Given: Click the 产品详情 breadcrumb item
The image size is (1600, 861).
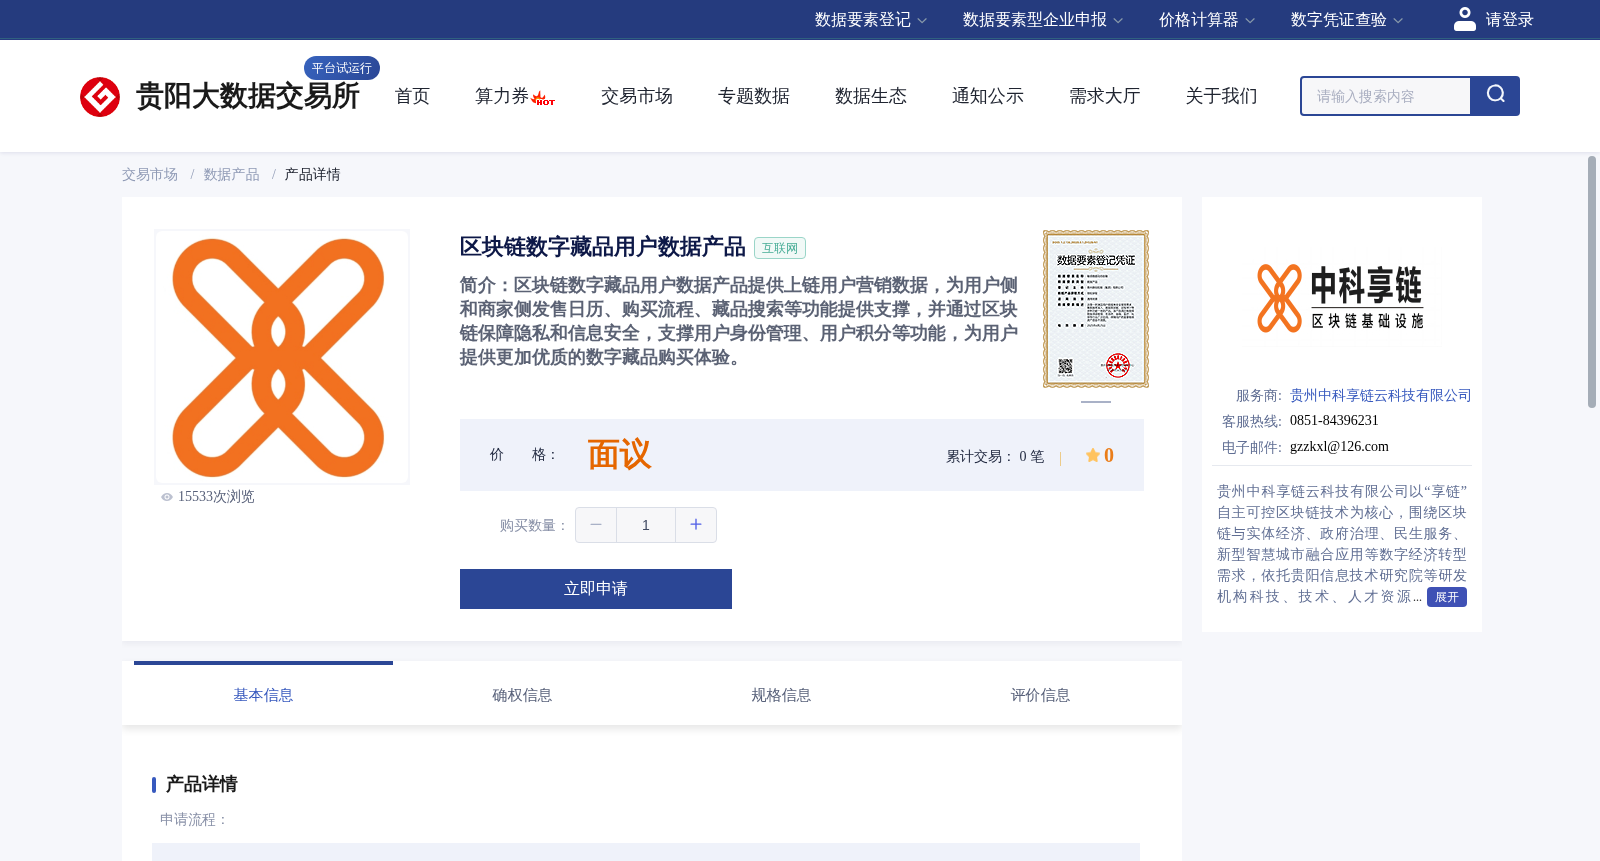Looking at the screenshot, I should click(313, 175).
